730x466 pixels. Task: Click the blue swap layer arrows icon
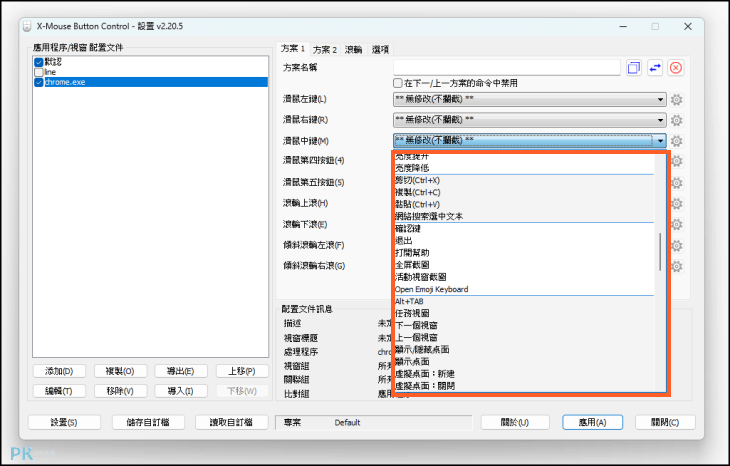point(655,68)
